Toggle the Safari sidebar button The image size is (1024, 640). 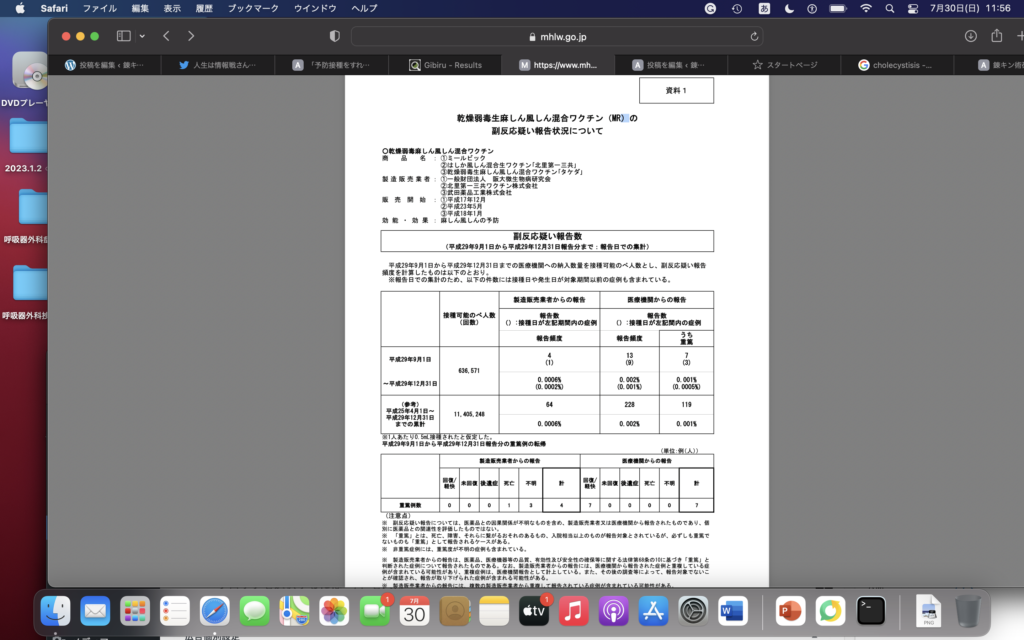click(x=124, y=36)
